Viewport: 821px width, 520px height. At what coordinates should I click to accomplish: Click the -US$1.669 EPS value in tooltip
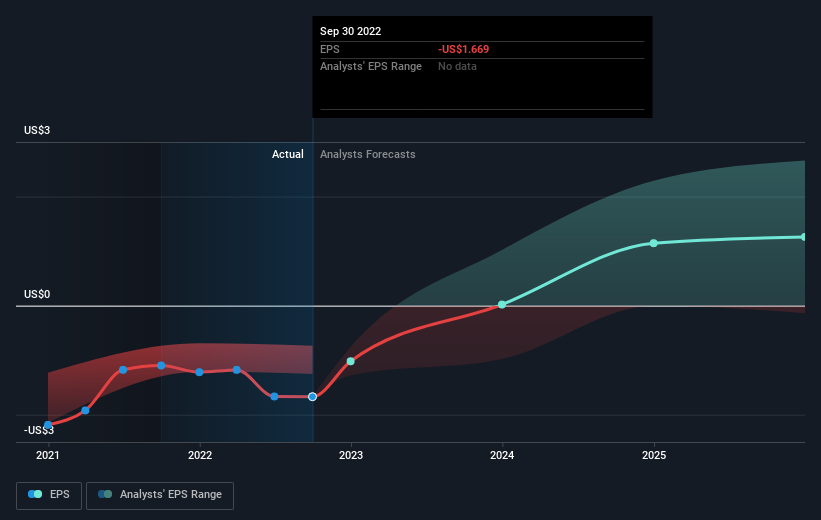click(x=463, y=49)
